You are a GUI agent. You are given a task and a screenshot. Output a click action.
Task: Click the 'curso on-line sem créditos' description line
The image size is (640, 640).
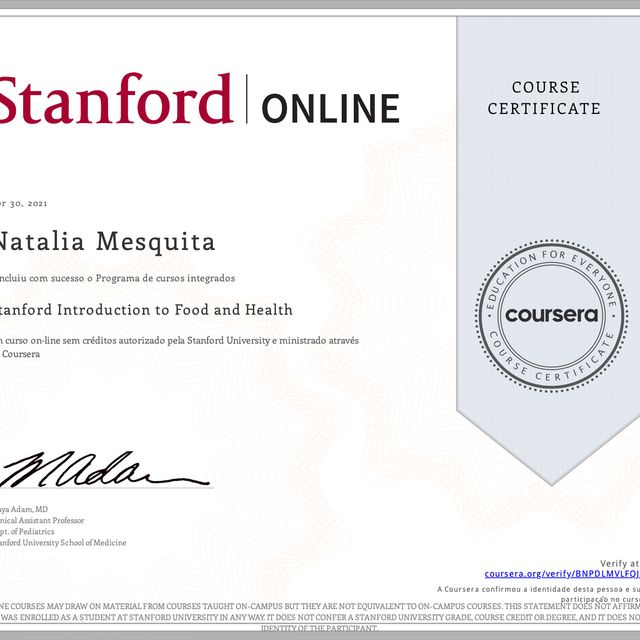(180, 340)
